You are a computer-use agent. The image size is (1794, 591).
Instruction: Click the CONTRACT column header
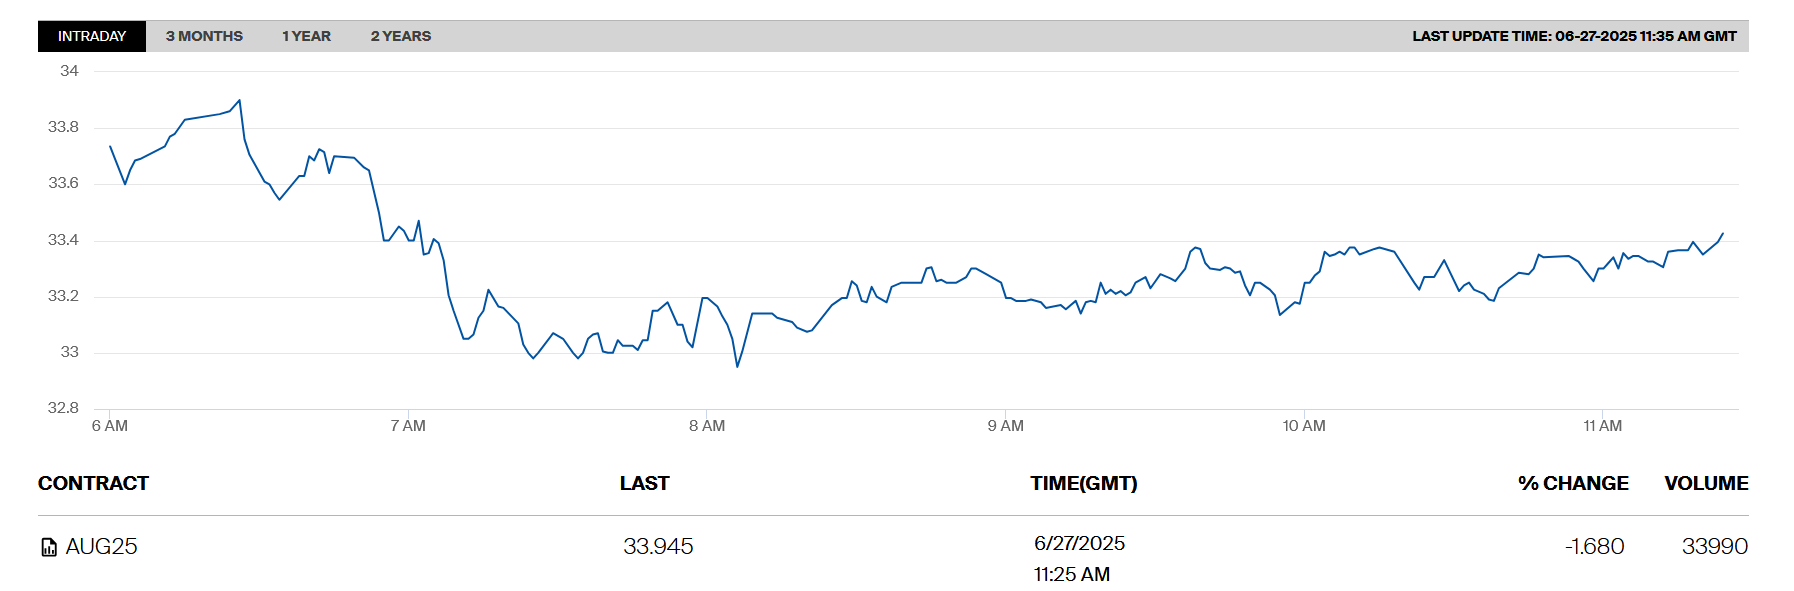tap(93, 483)
